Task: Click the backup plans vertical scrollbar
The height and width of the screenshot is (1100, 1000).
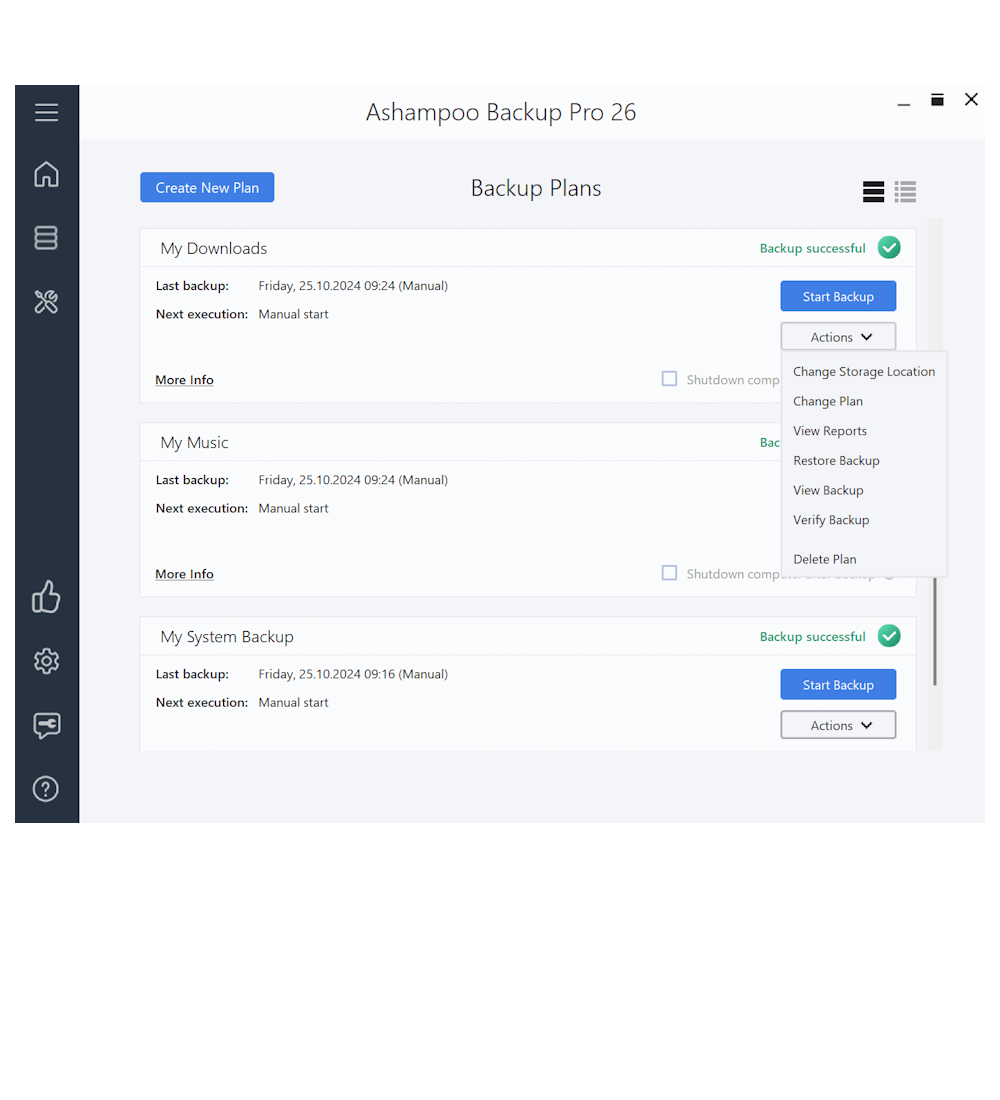Action: [x=935, y=630]
